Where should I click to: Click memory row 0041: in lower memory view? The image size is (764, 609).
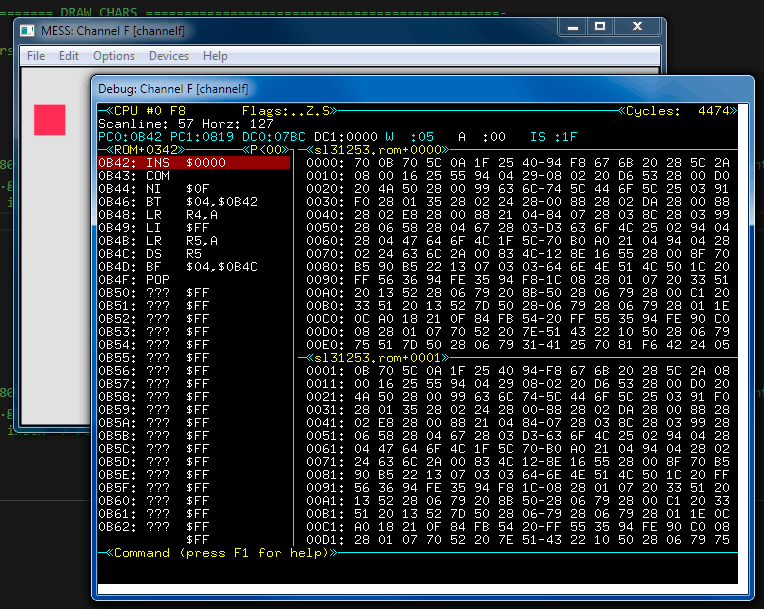(517, 423)
